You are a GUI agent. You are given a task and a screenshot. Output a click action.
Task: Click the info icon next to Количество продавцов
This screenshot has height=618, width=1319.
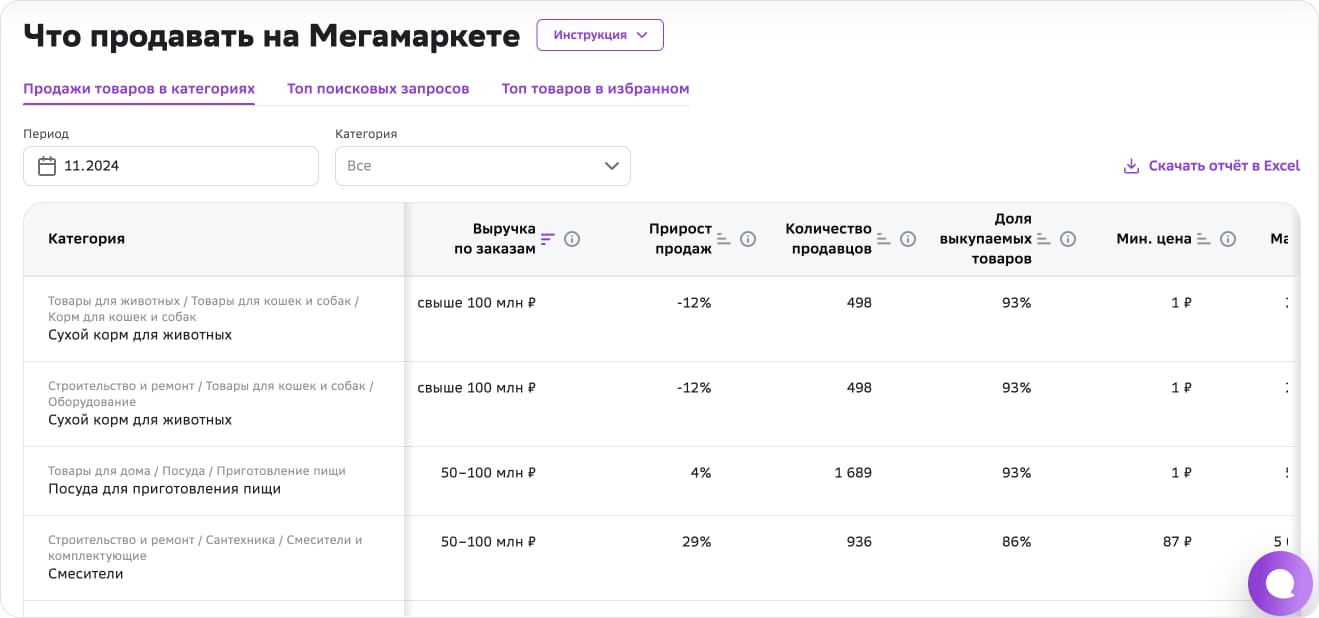[907, 238]
